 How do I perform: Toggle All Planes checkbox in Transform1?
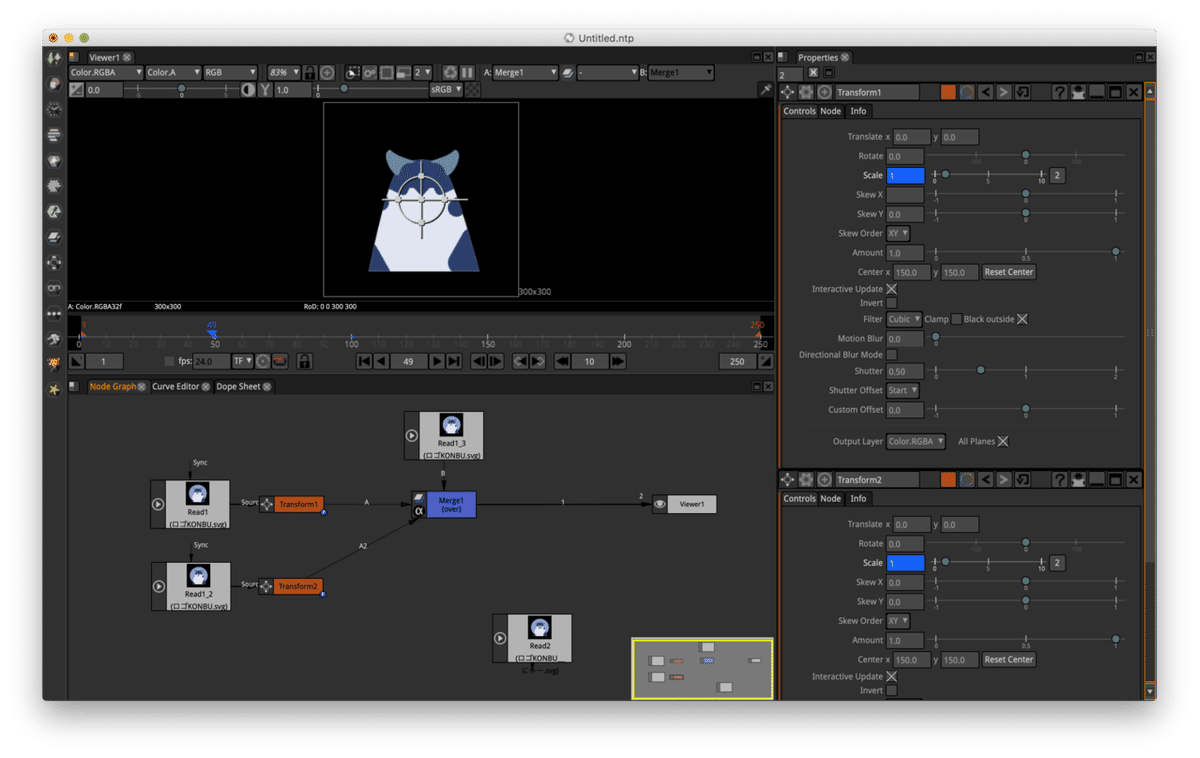coord(1003,441)
